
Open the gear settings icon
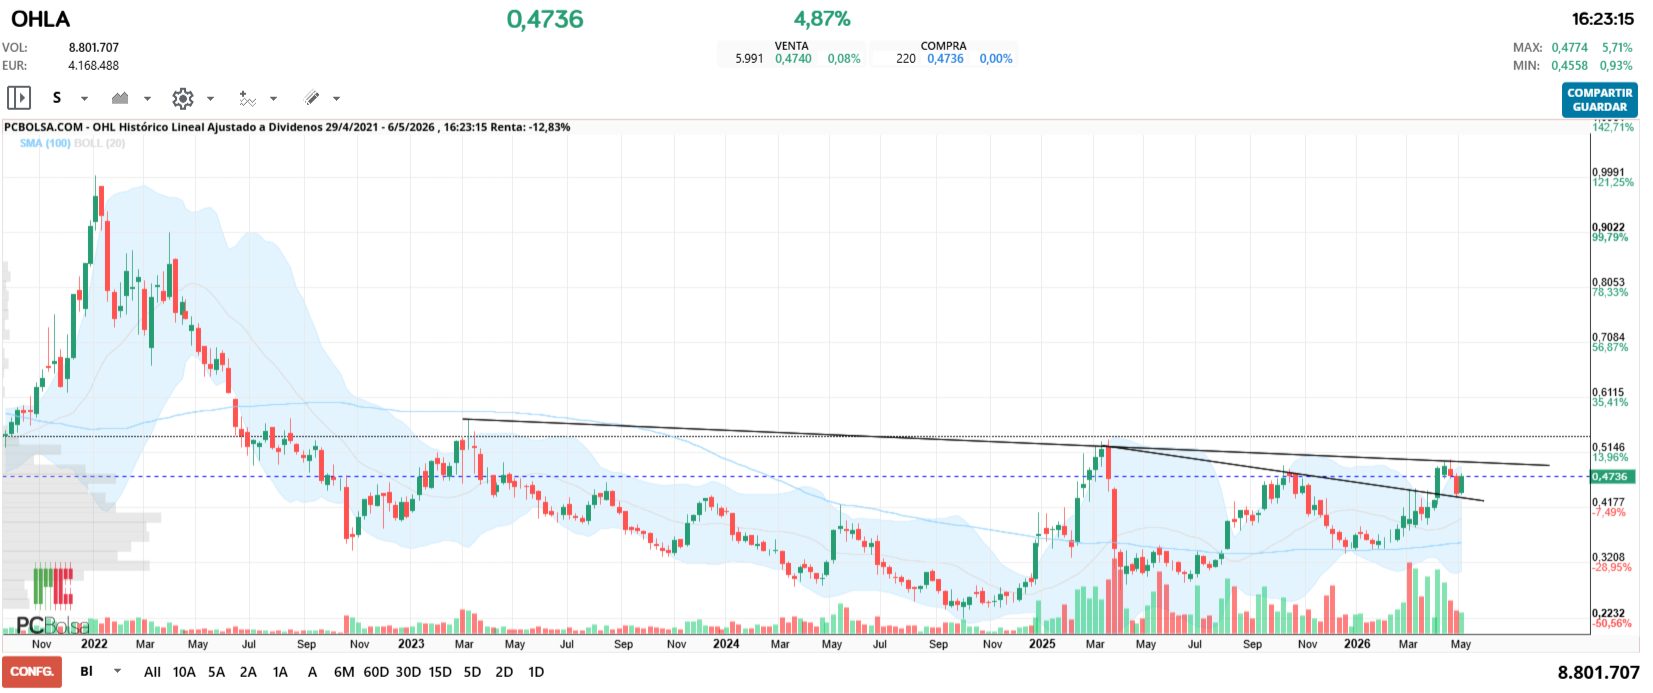182,98
